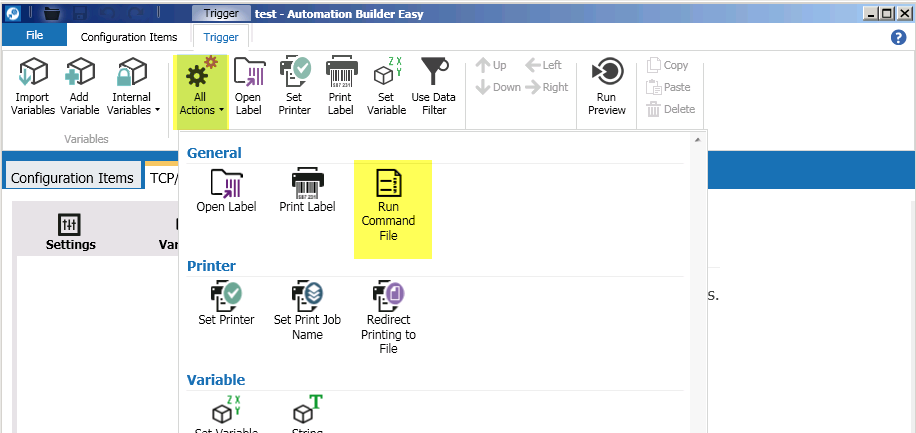The image size is (916, 433).
Task: Select Use Data Filter action
Action: [434, 87]
